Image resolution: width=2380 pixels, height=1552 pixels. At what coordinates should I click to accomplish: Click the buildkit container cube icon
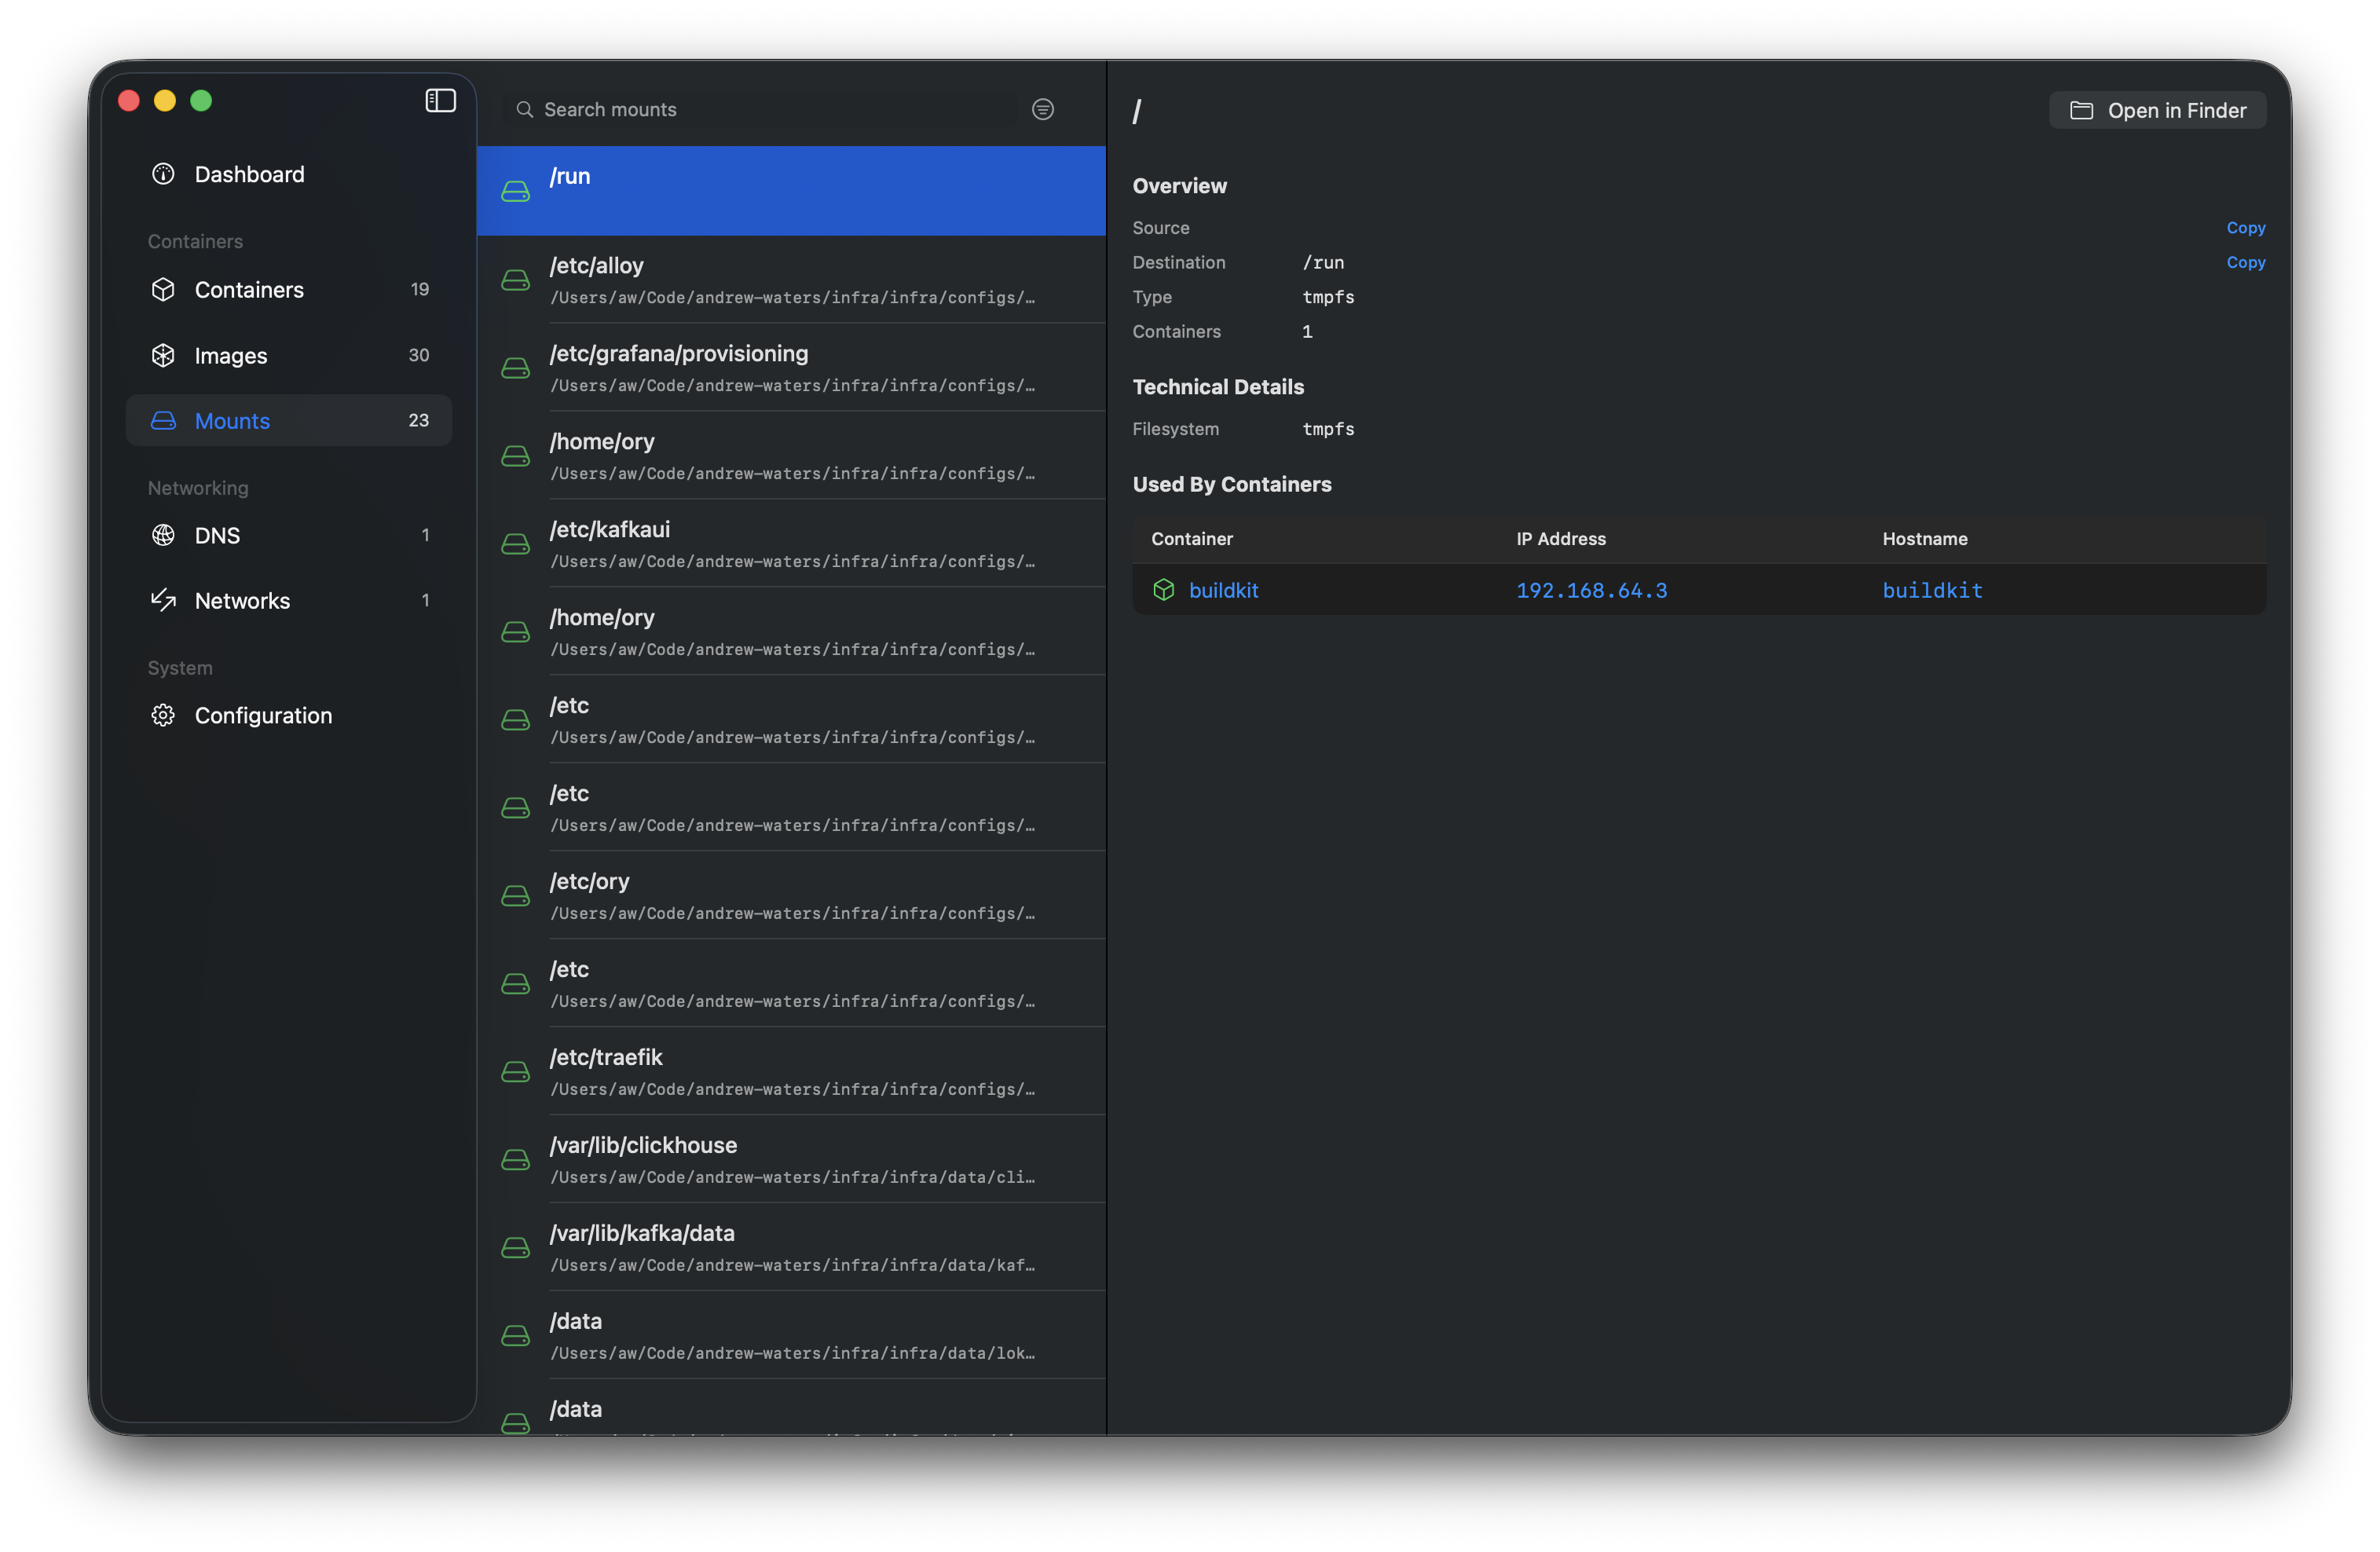[1163, 590]
